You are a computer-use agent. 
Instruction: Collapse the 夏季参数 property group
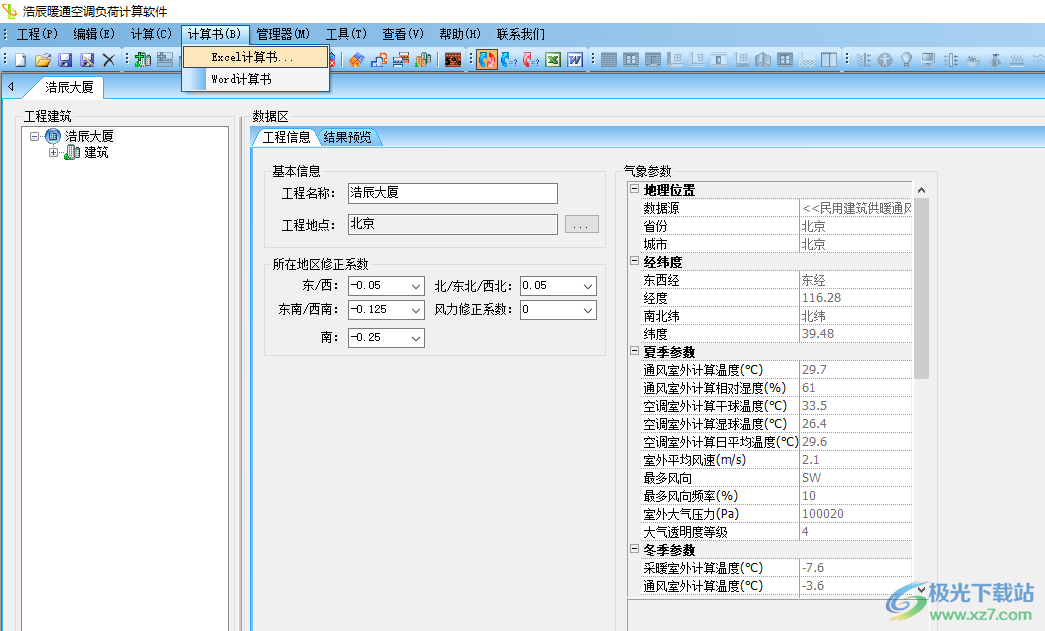pos(634,351)
